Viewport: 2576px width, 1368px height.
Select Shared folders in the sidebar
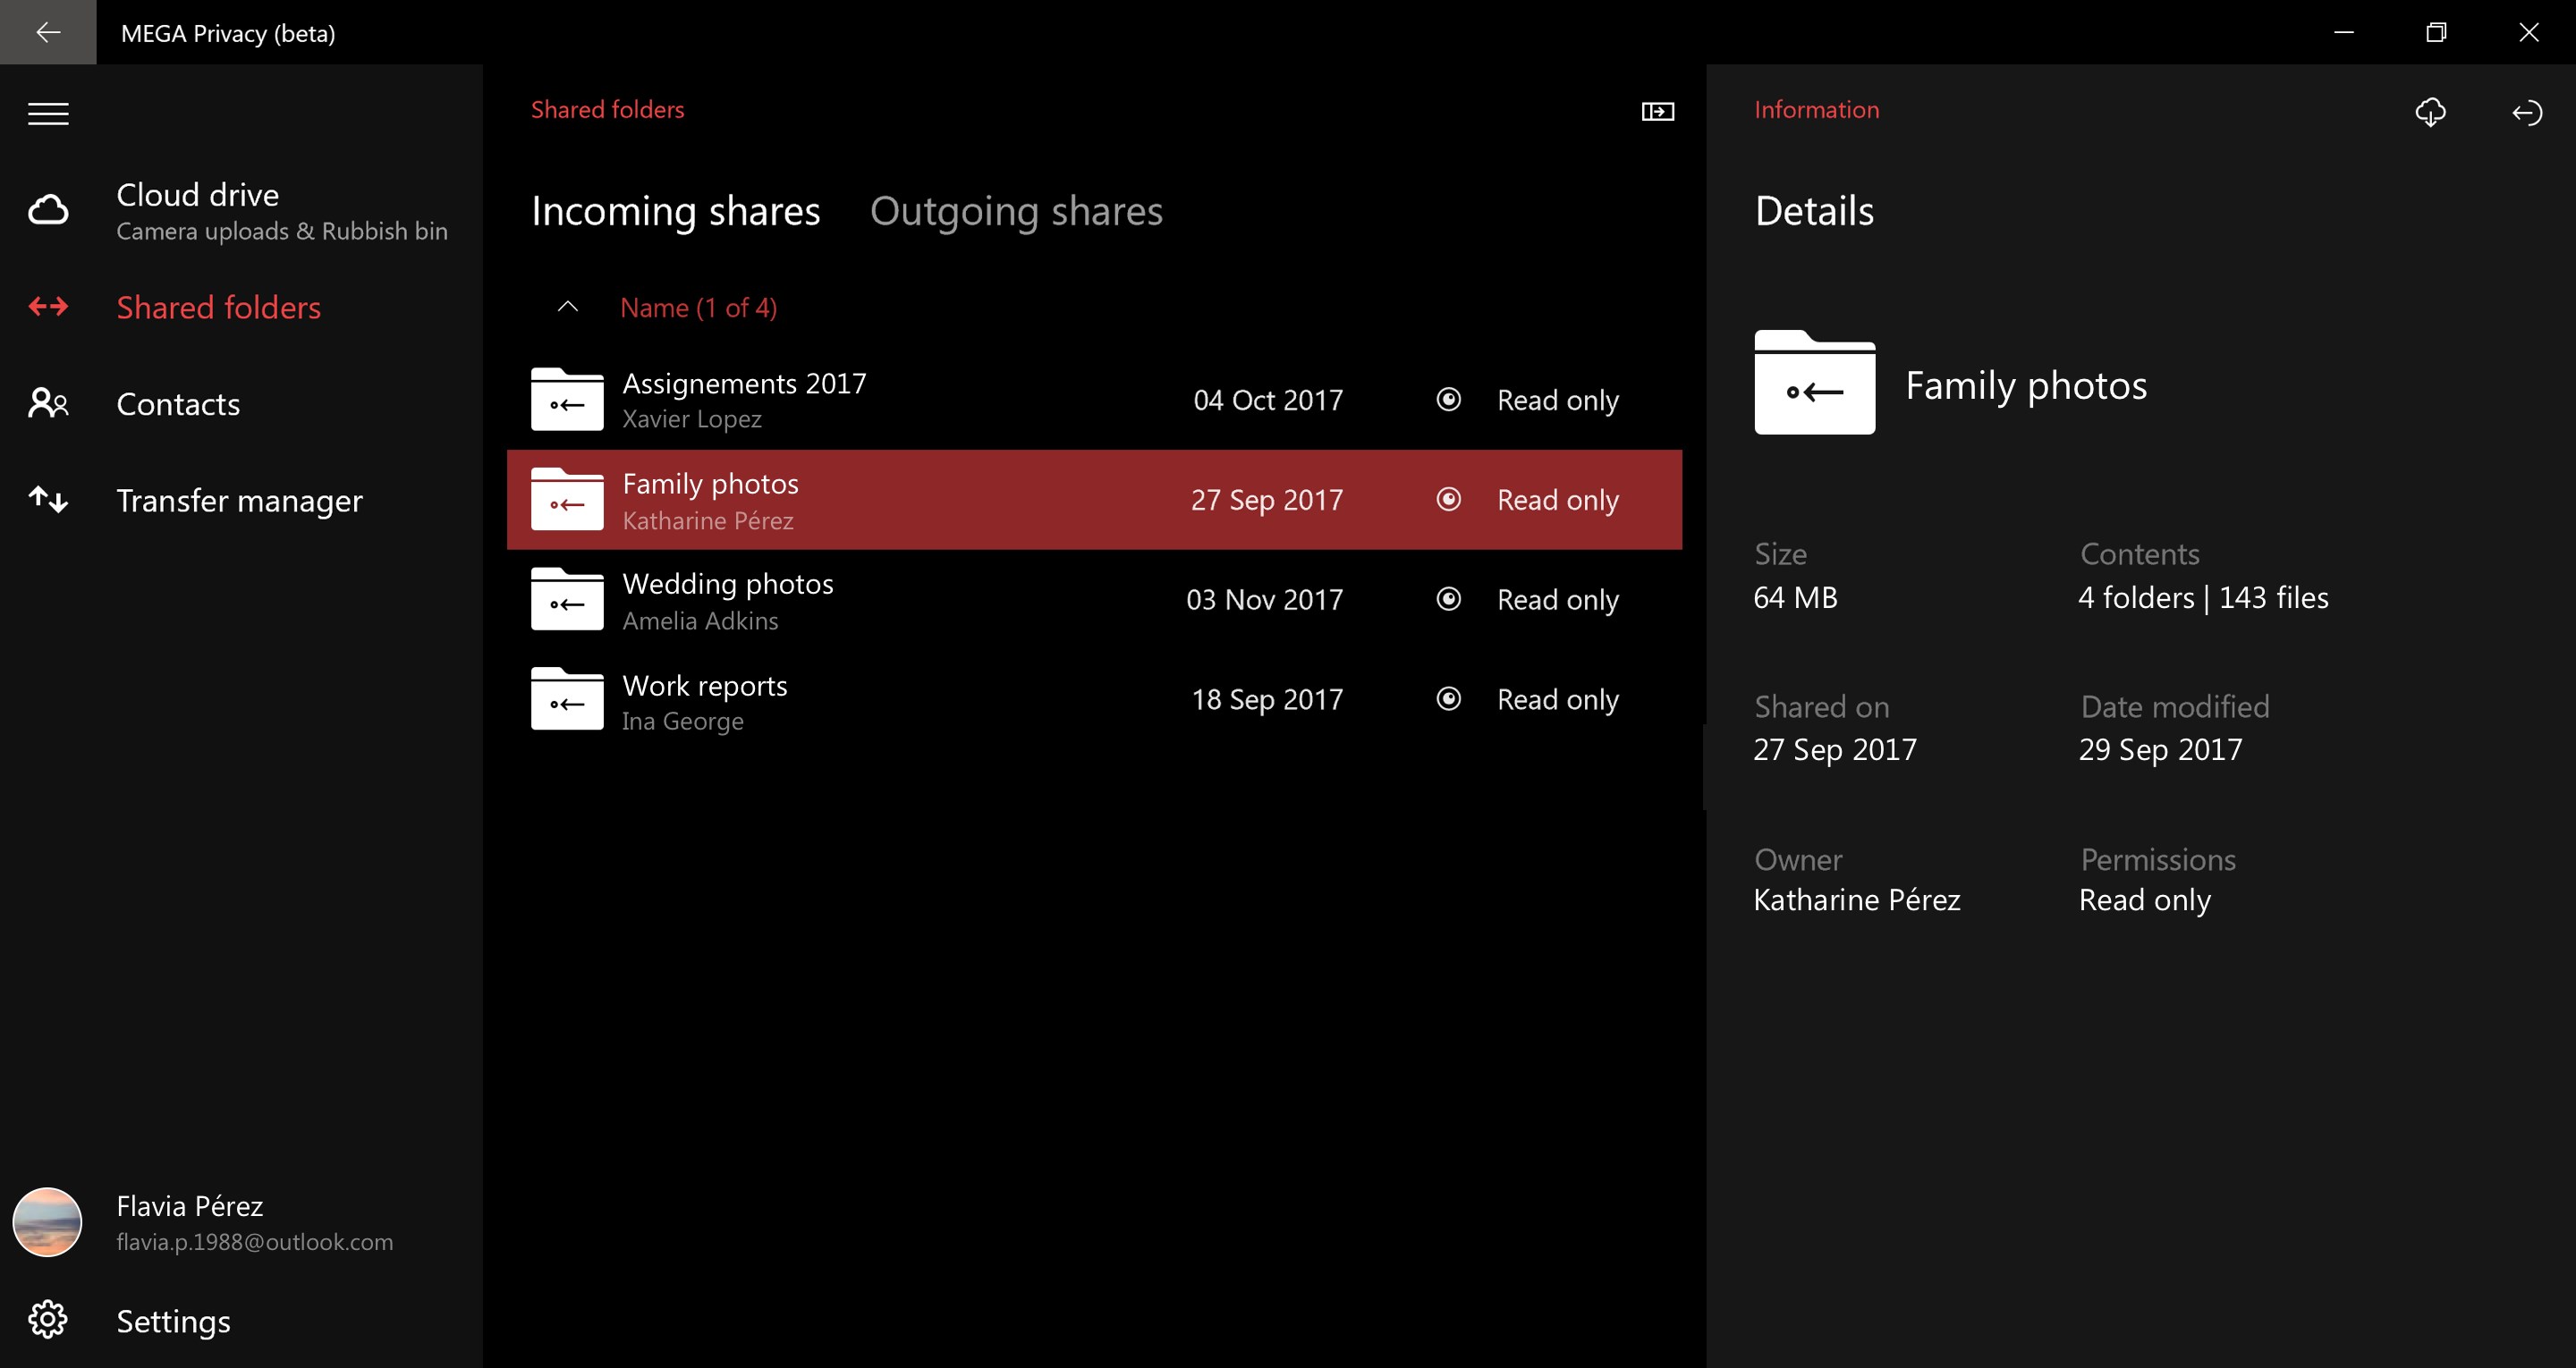(218, 307)
